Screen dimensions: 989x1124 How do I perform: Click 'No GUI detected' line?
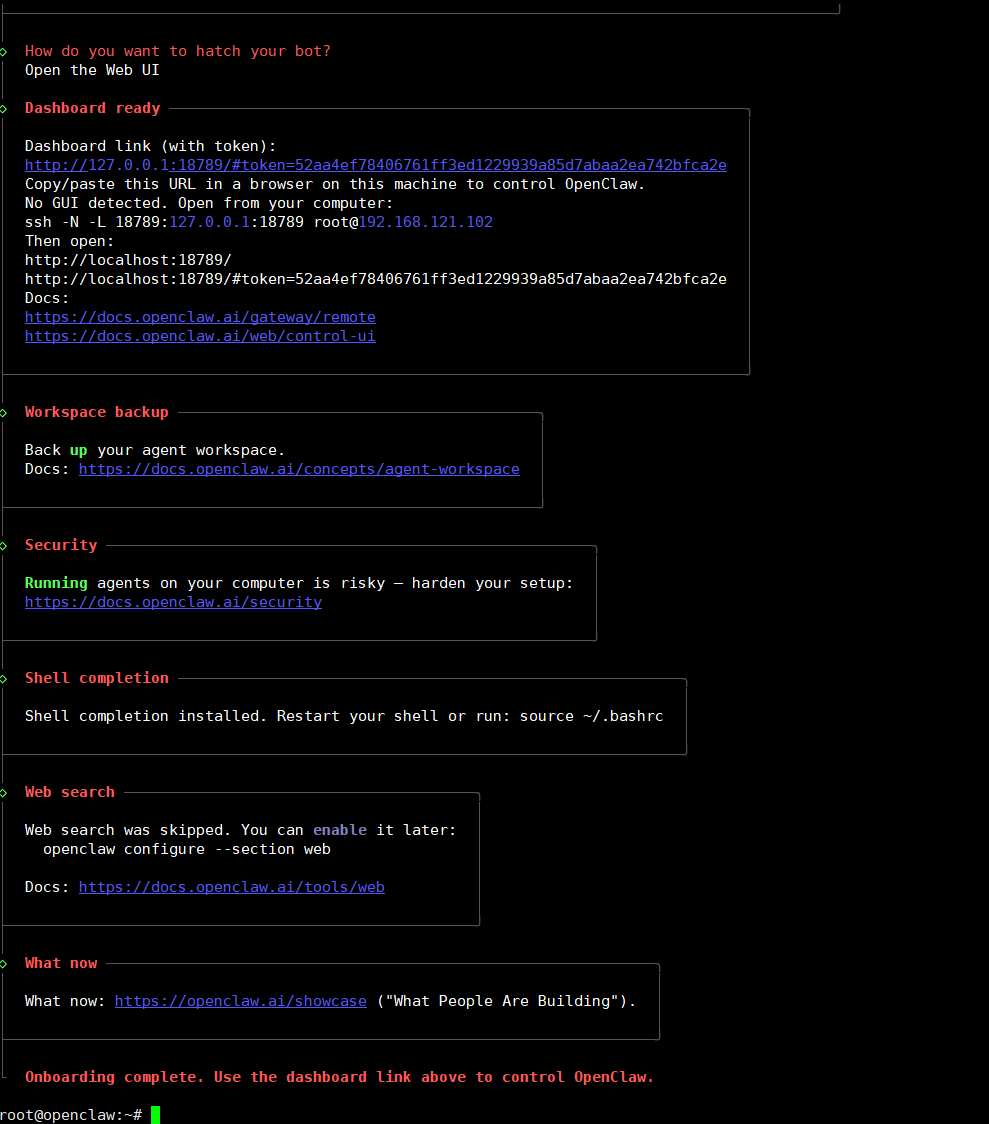click(x=209, y=203)
